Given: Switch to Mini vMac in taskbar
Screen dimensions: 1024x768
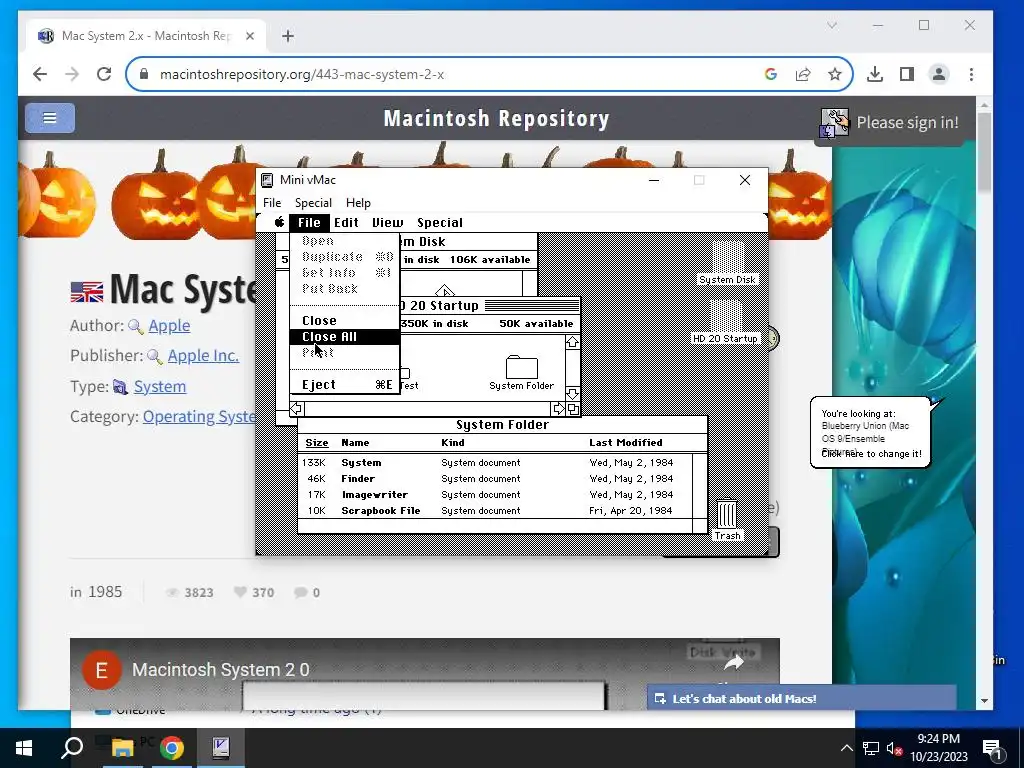Looking at the screenshot, I should tap(221, 748).
